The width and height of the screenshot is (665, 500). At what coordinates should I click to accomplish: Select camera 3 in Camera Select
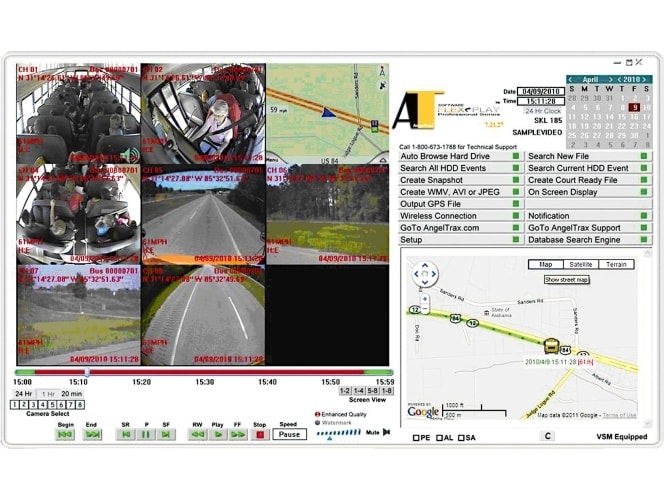click(34, 405)
